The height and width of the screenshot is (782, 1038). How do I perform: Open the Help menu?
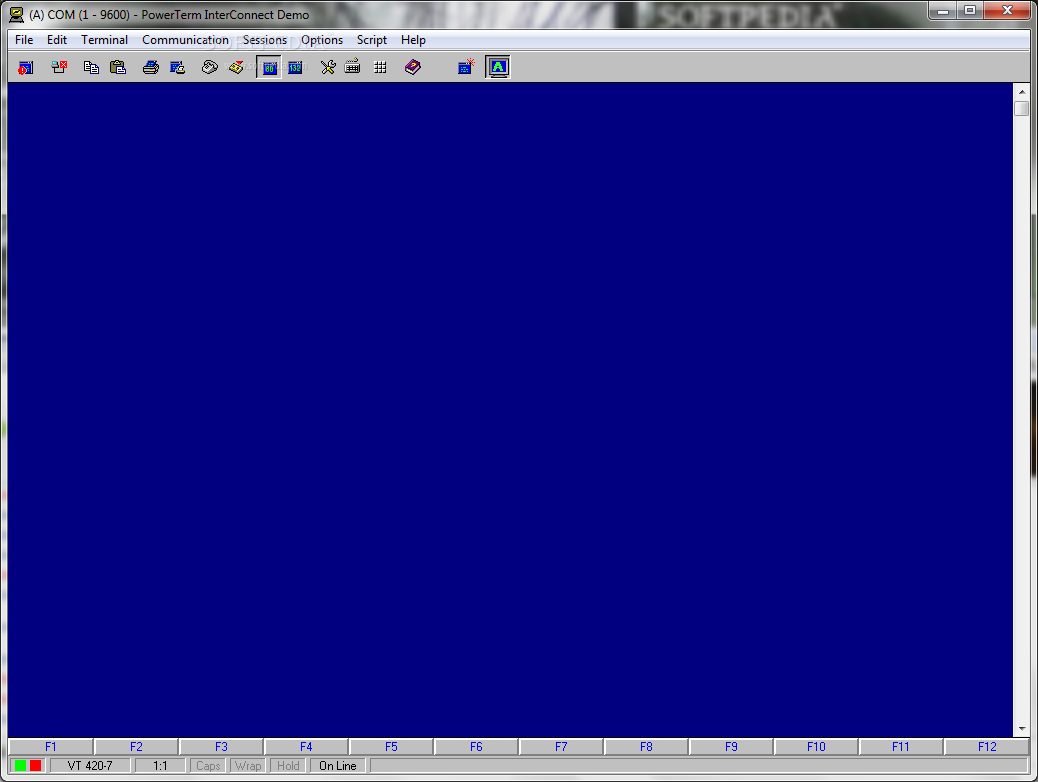pyautogui.click(x=413, y=40)
